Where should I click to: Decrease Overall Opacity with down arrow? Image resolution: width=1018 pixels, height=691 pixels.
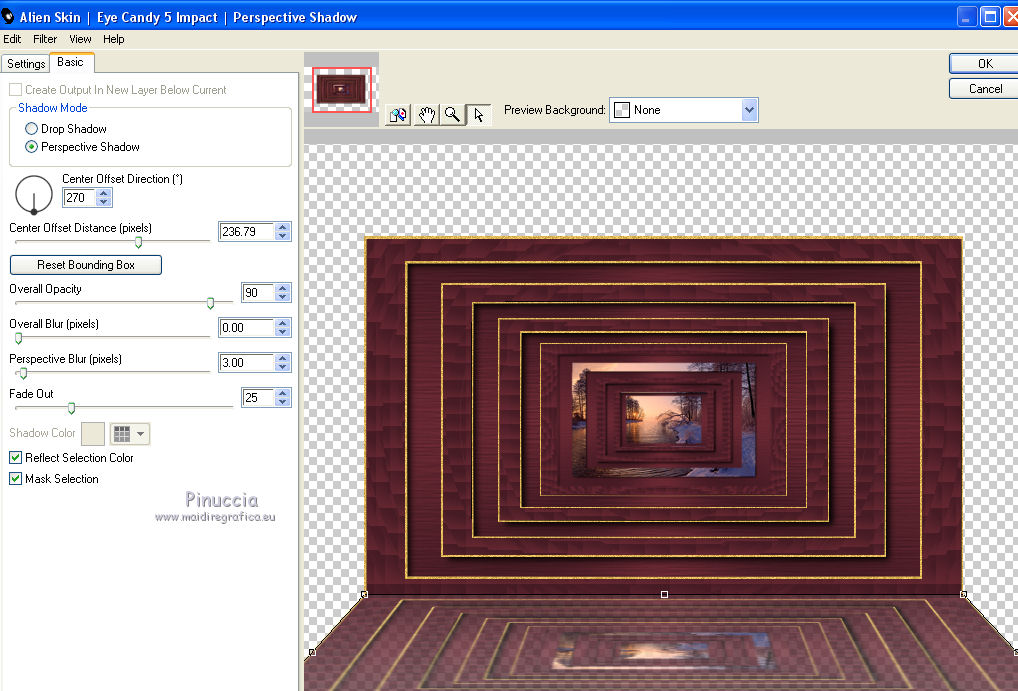coord(282,297)
